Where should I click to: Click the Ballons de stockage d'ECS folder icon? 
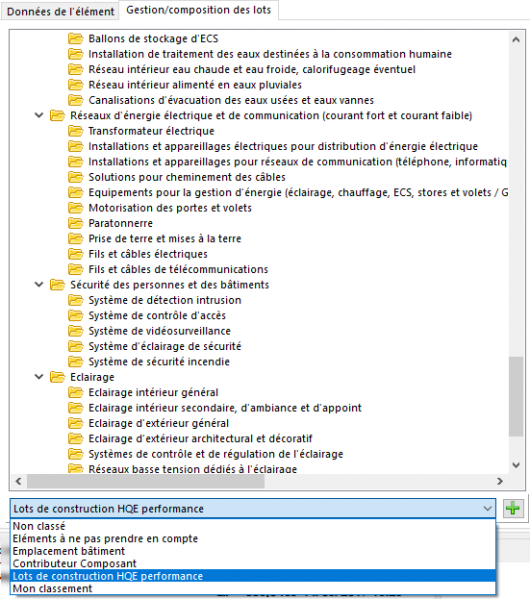coord(76,39)
